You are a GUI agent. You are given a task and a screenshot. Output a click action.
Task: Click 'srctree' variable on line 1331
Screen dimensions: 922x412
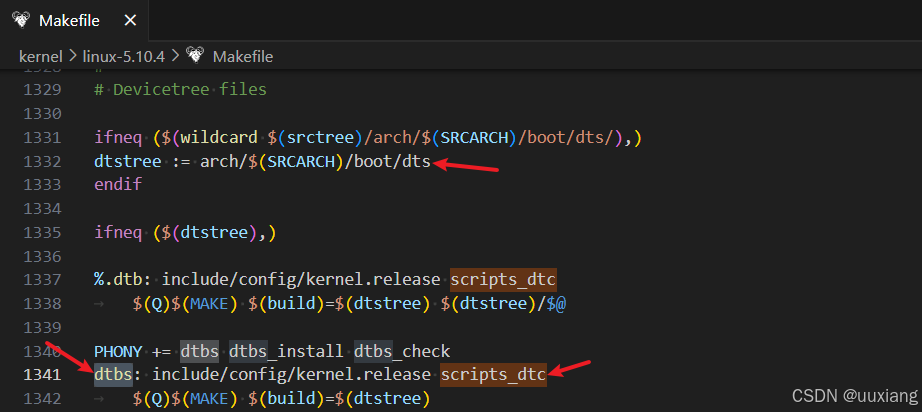(x=320, y=138)
